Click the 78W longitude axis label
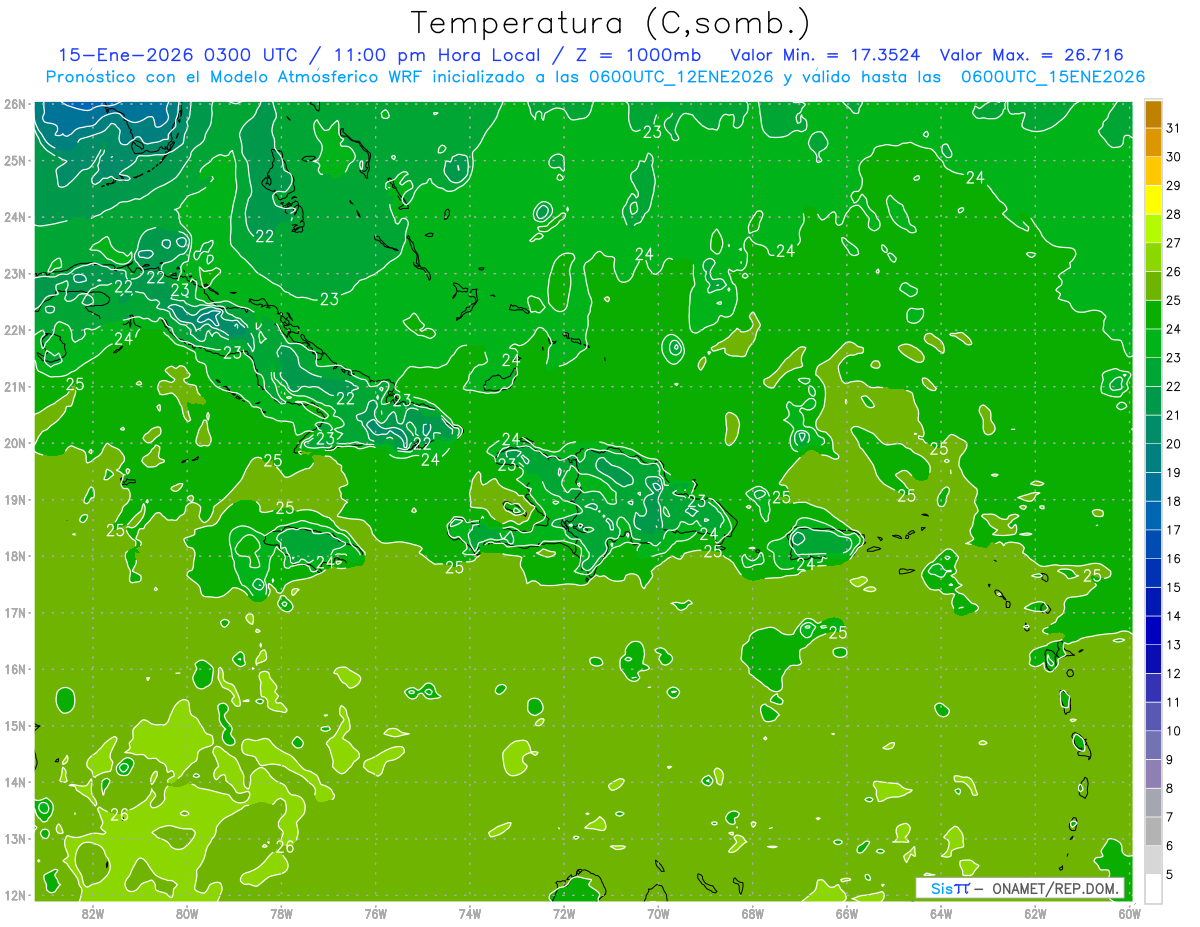The width and height of the screenshot is (1200, 927). [x=281, y=913]
